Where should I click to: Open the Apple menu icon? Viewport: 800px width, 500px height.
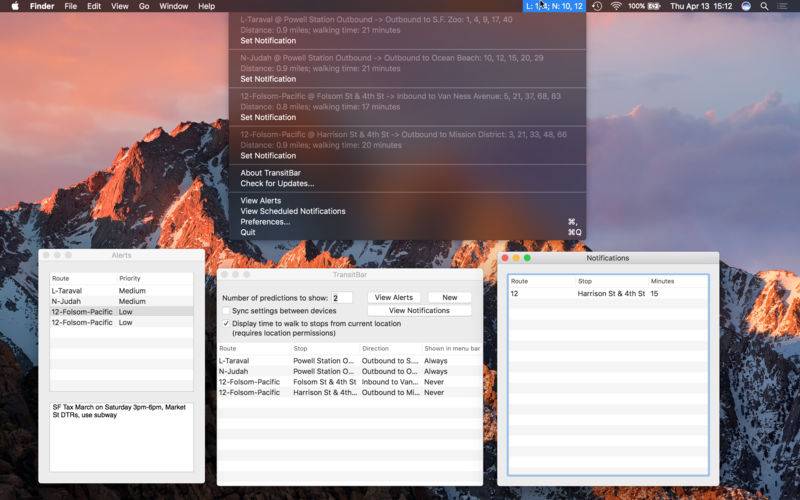[x=15, y=6]
